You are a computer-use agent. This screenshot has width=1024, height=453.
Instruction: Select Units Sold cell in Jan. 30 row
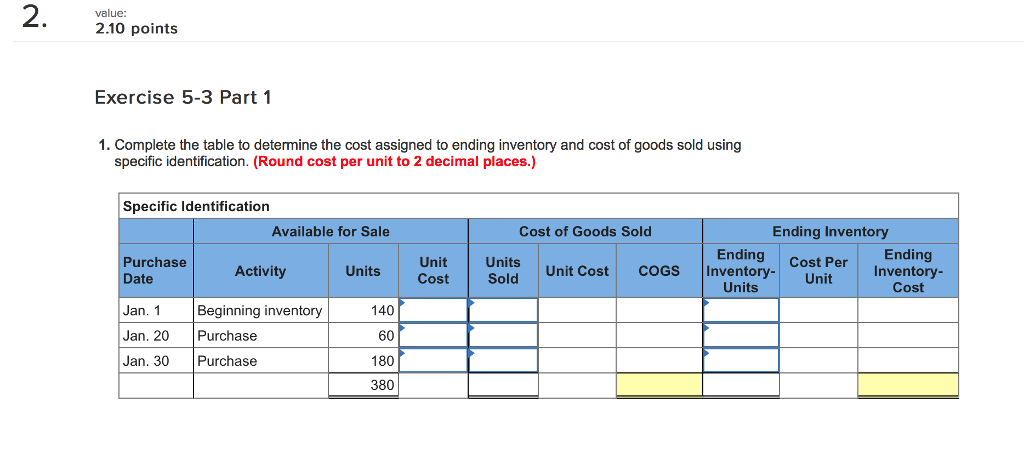coord(503,361)
